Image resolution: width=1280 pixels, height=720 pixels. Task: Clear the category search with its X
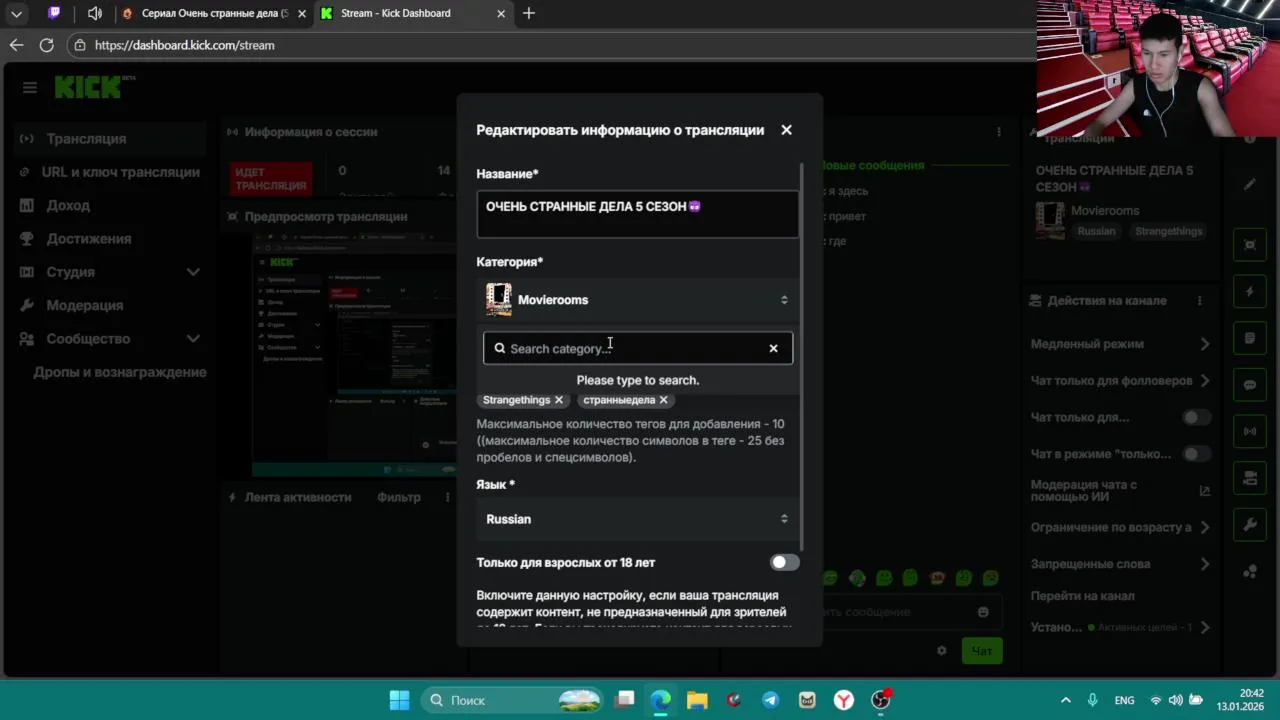773,348
